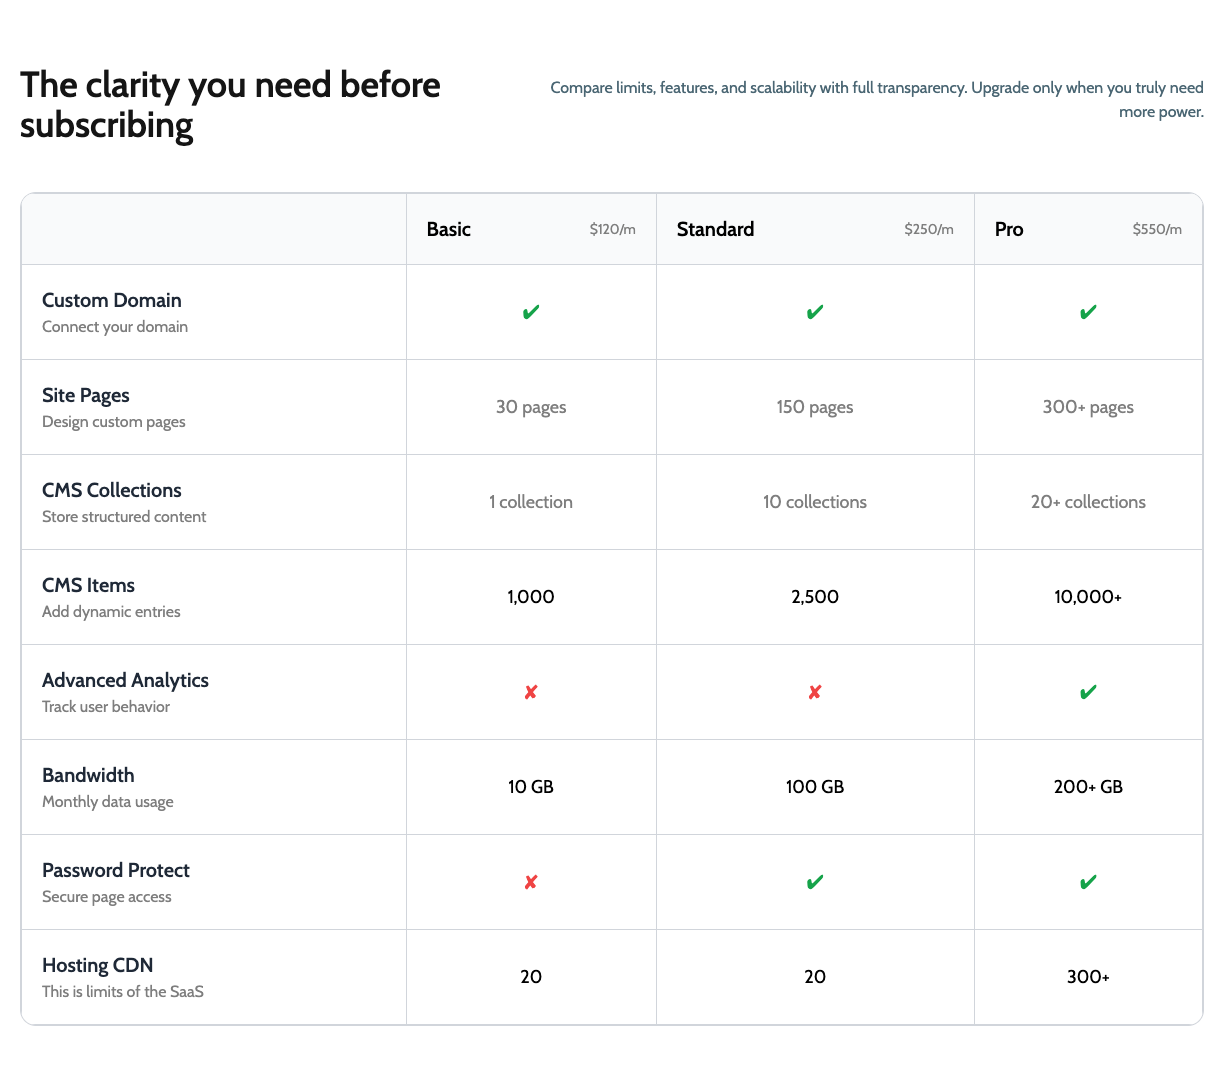Click the CMS Collections row label
Screen dimensions: 1224x1090
[112, 490]
